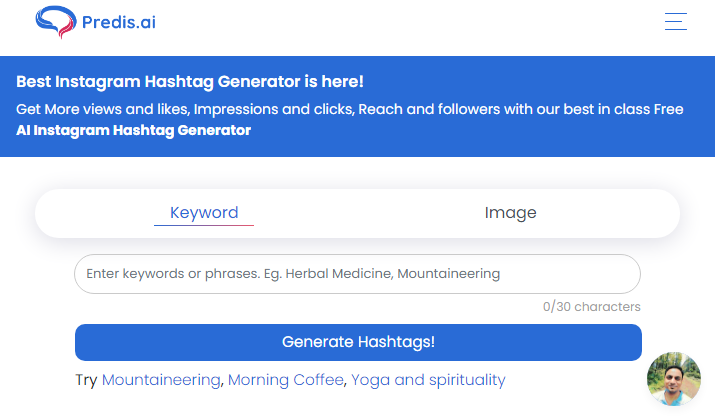Click the Predis.ai brand name text
The height and width of the screenshot is (420, 715).
click(x=119, y=22)
